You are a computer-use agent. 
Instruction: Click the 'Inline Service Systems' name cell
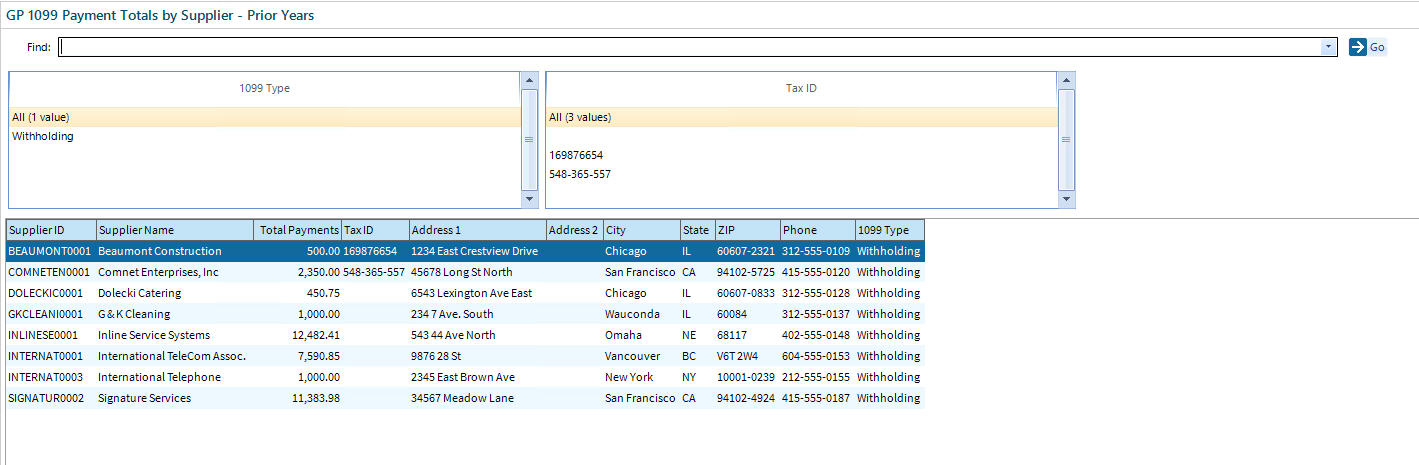[x=175, y=335]
